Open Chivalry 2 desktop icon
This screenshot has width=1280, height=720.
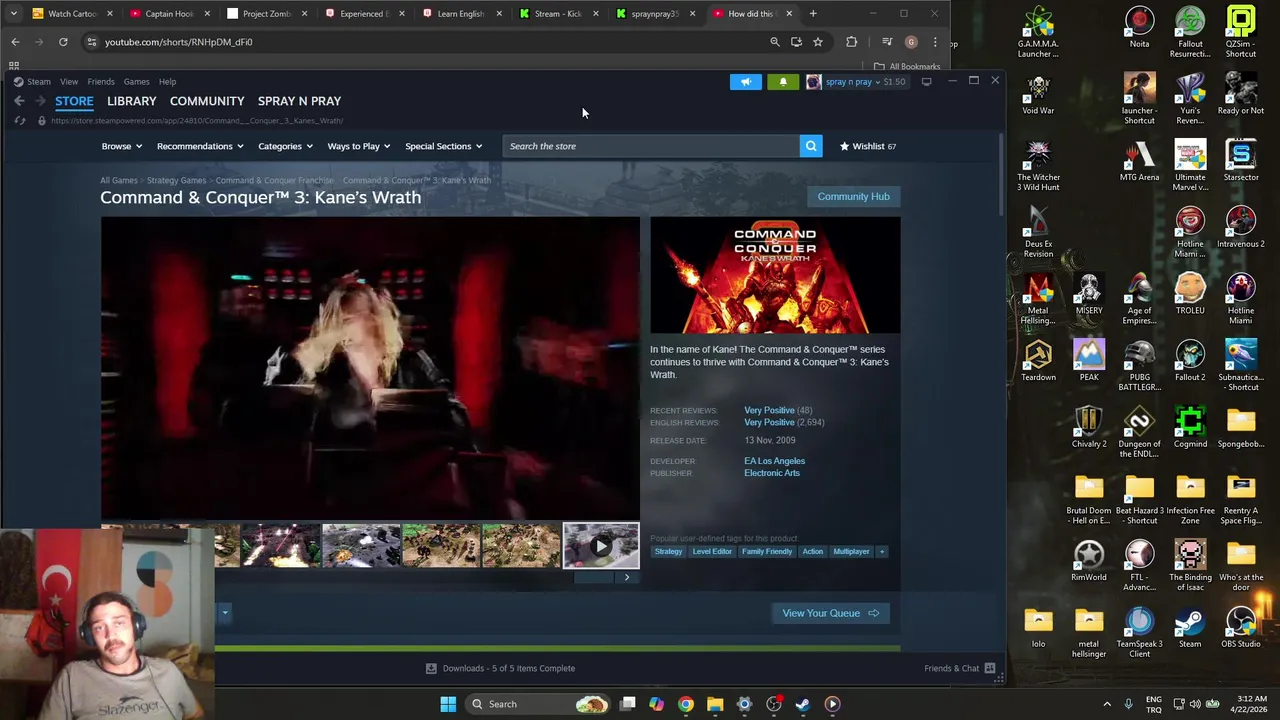coord(1089,428)
